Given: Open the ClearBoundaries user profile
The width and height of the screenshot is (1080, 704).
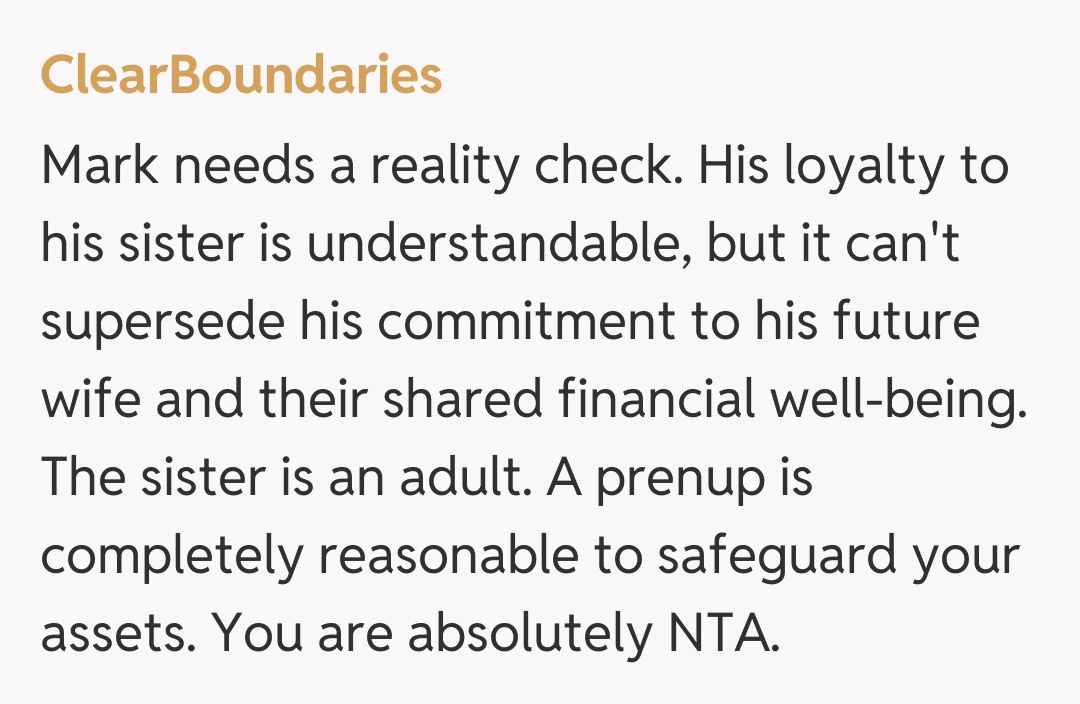Looking at the screenshot, I should (x=241, y=76).
